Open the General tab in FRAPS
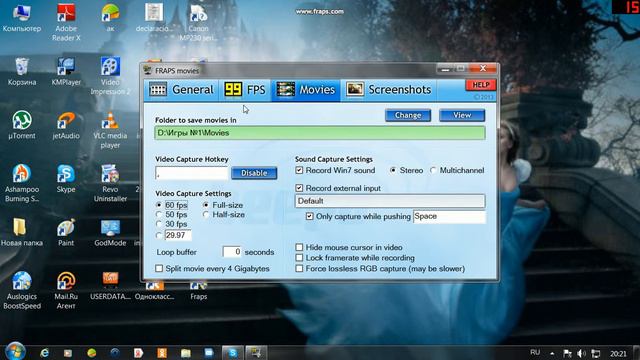This screenshot has width=640, height=360. click(x=181, y=90)
